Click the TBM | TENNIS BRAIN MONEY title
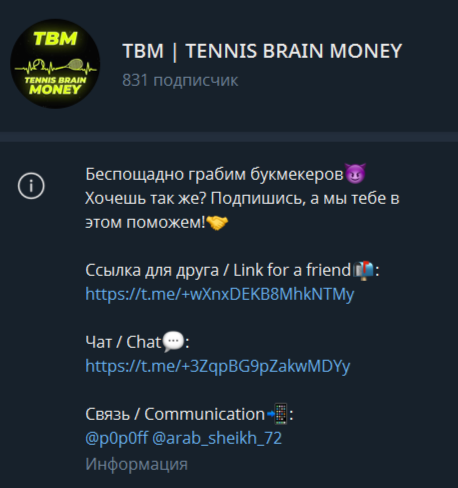 click(x=262, y=51)
